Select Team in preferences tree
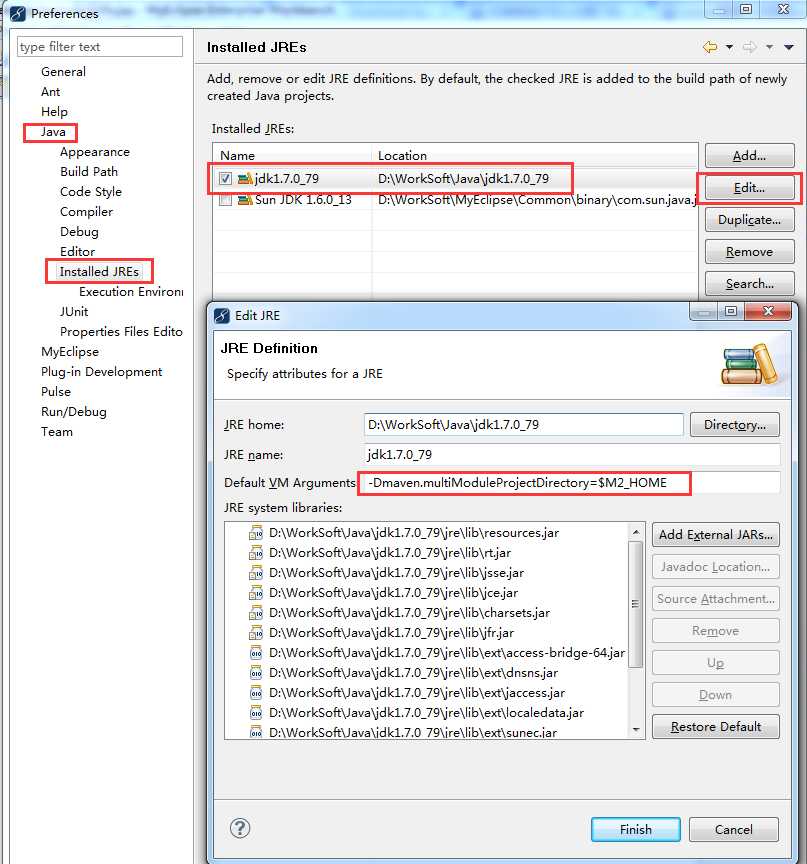 tap(57, 431)
